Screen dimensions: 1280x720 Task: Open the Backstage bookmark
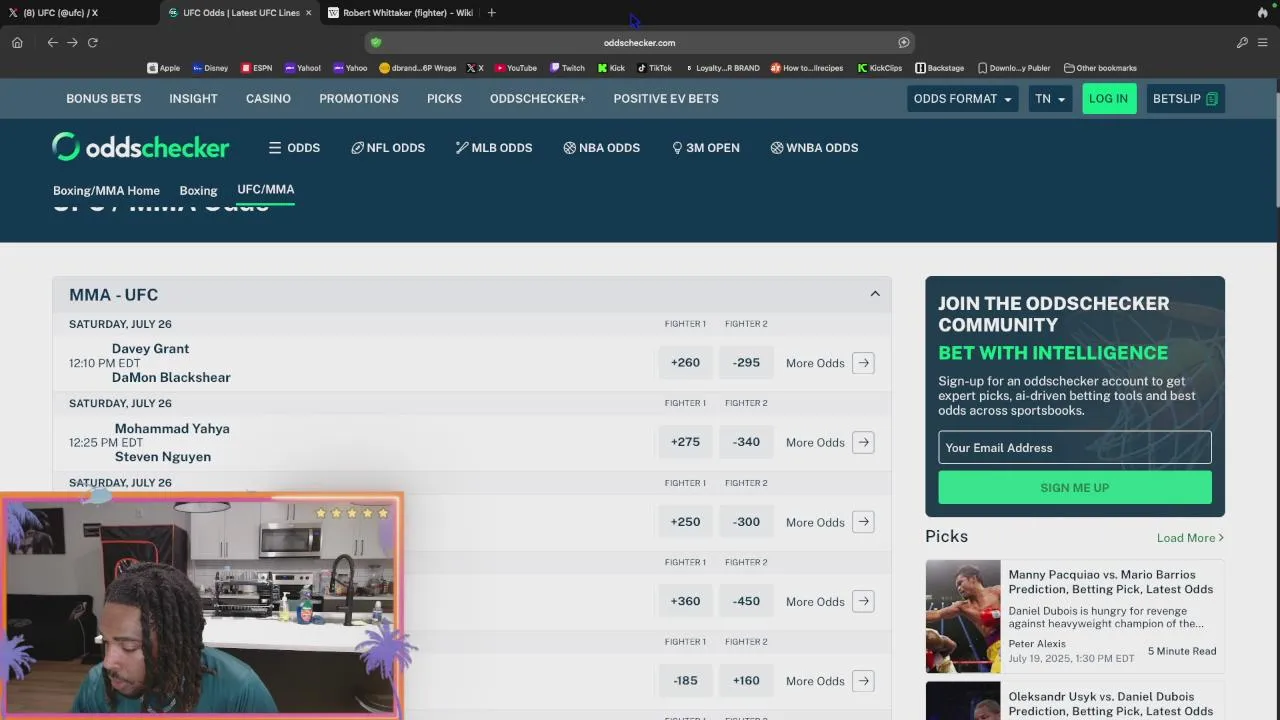point(940,68)
